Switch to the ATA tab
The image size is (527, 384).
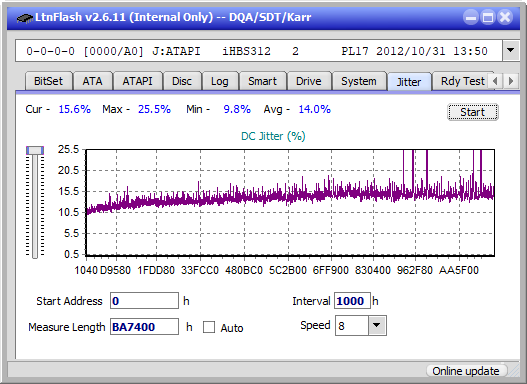[x=92, y=81]
